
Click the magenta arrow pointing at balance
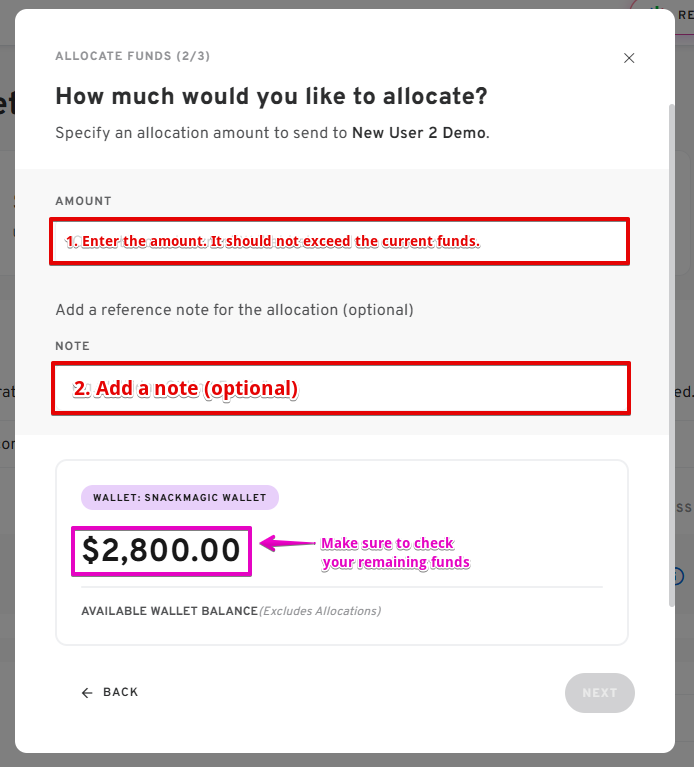click(287, 544)
